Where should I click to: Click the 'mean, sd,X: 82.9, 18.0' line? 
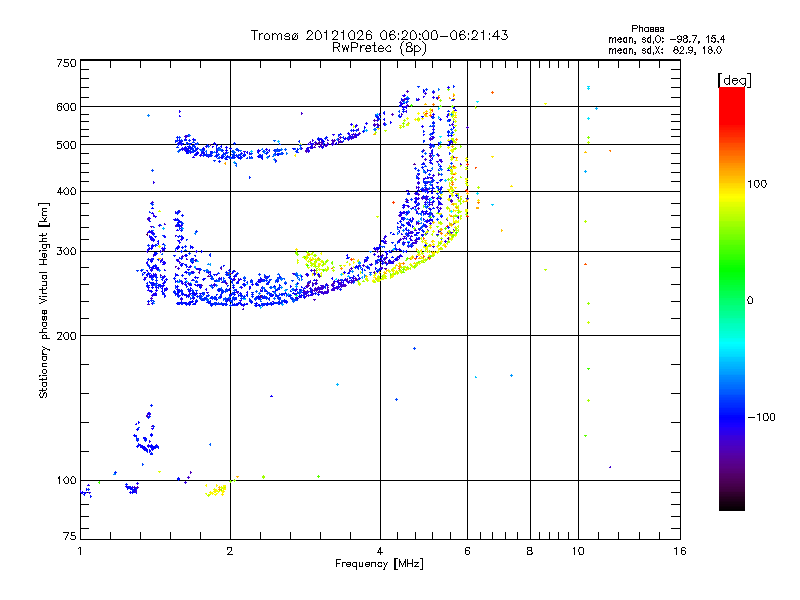[x=665, y=50]
